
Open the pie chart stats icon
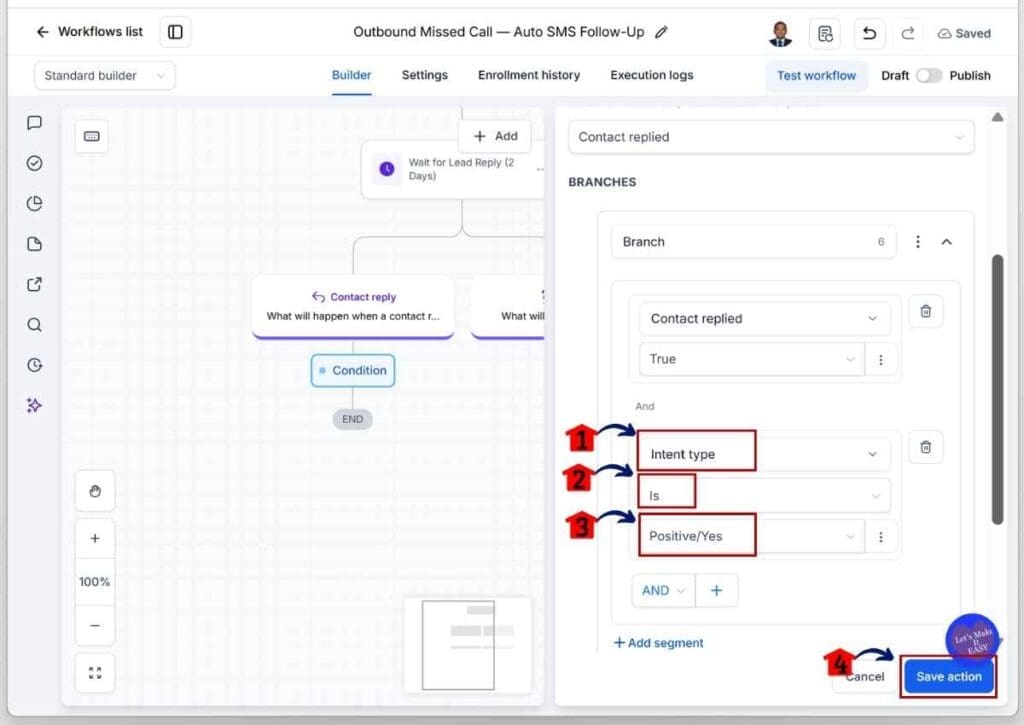tap(35, 204)
